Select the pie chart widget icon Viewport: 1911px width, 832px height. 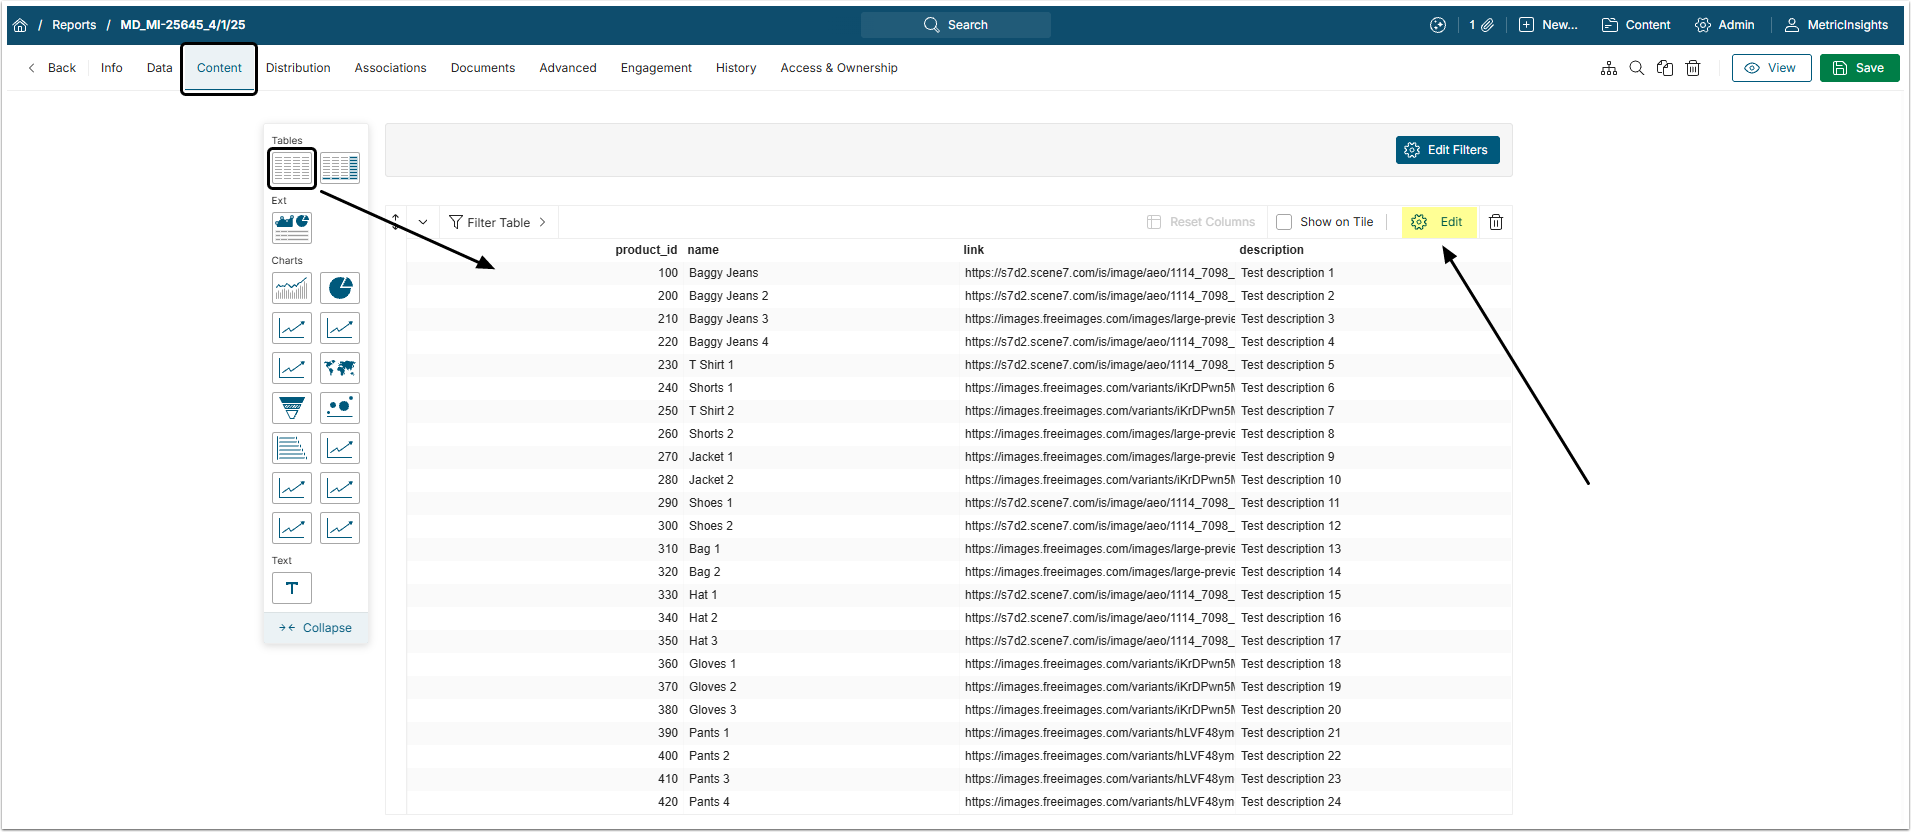[x=340, y=288]
